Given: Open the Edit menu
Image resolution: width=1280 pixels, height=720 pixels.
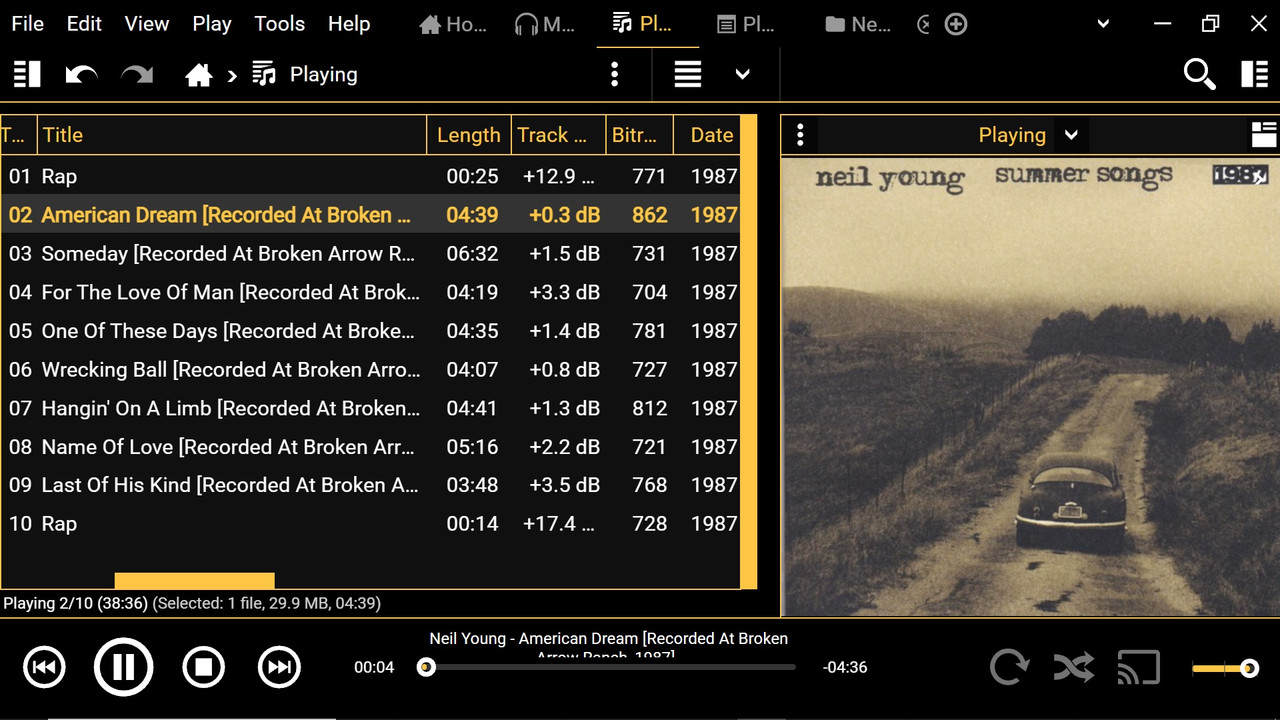Looking at the screenshot, I should point(84,24).
